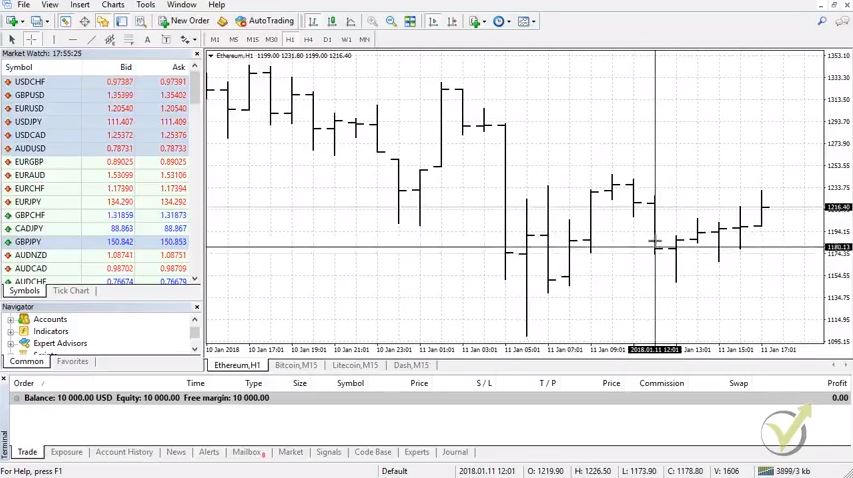853x478 pixels.
Task: Expand the Indicators tree node
Action: click(11, 332)
